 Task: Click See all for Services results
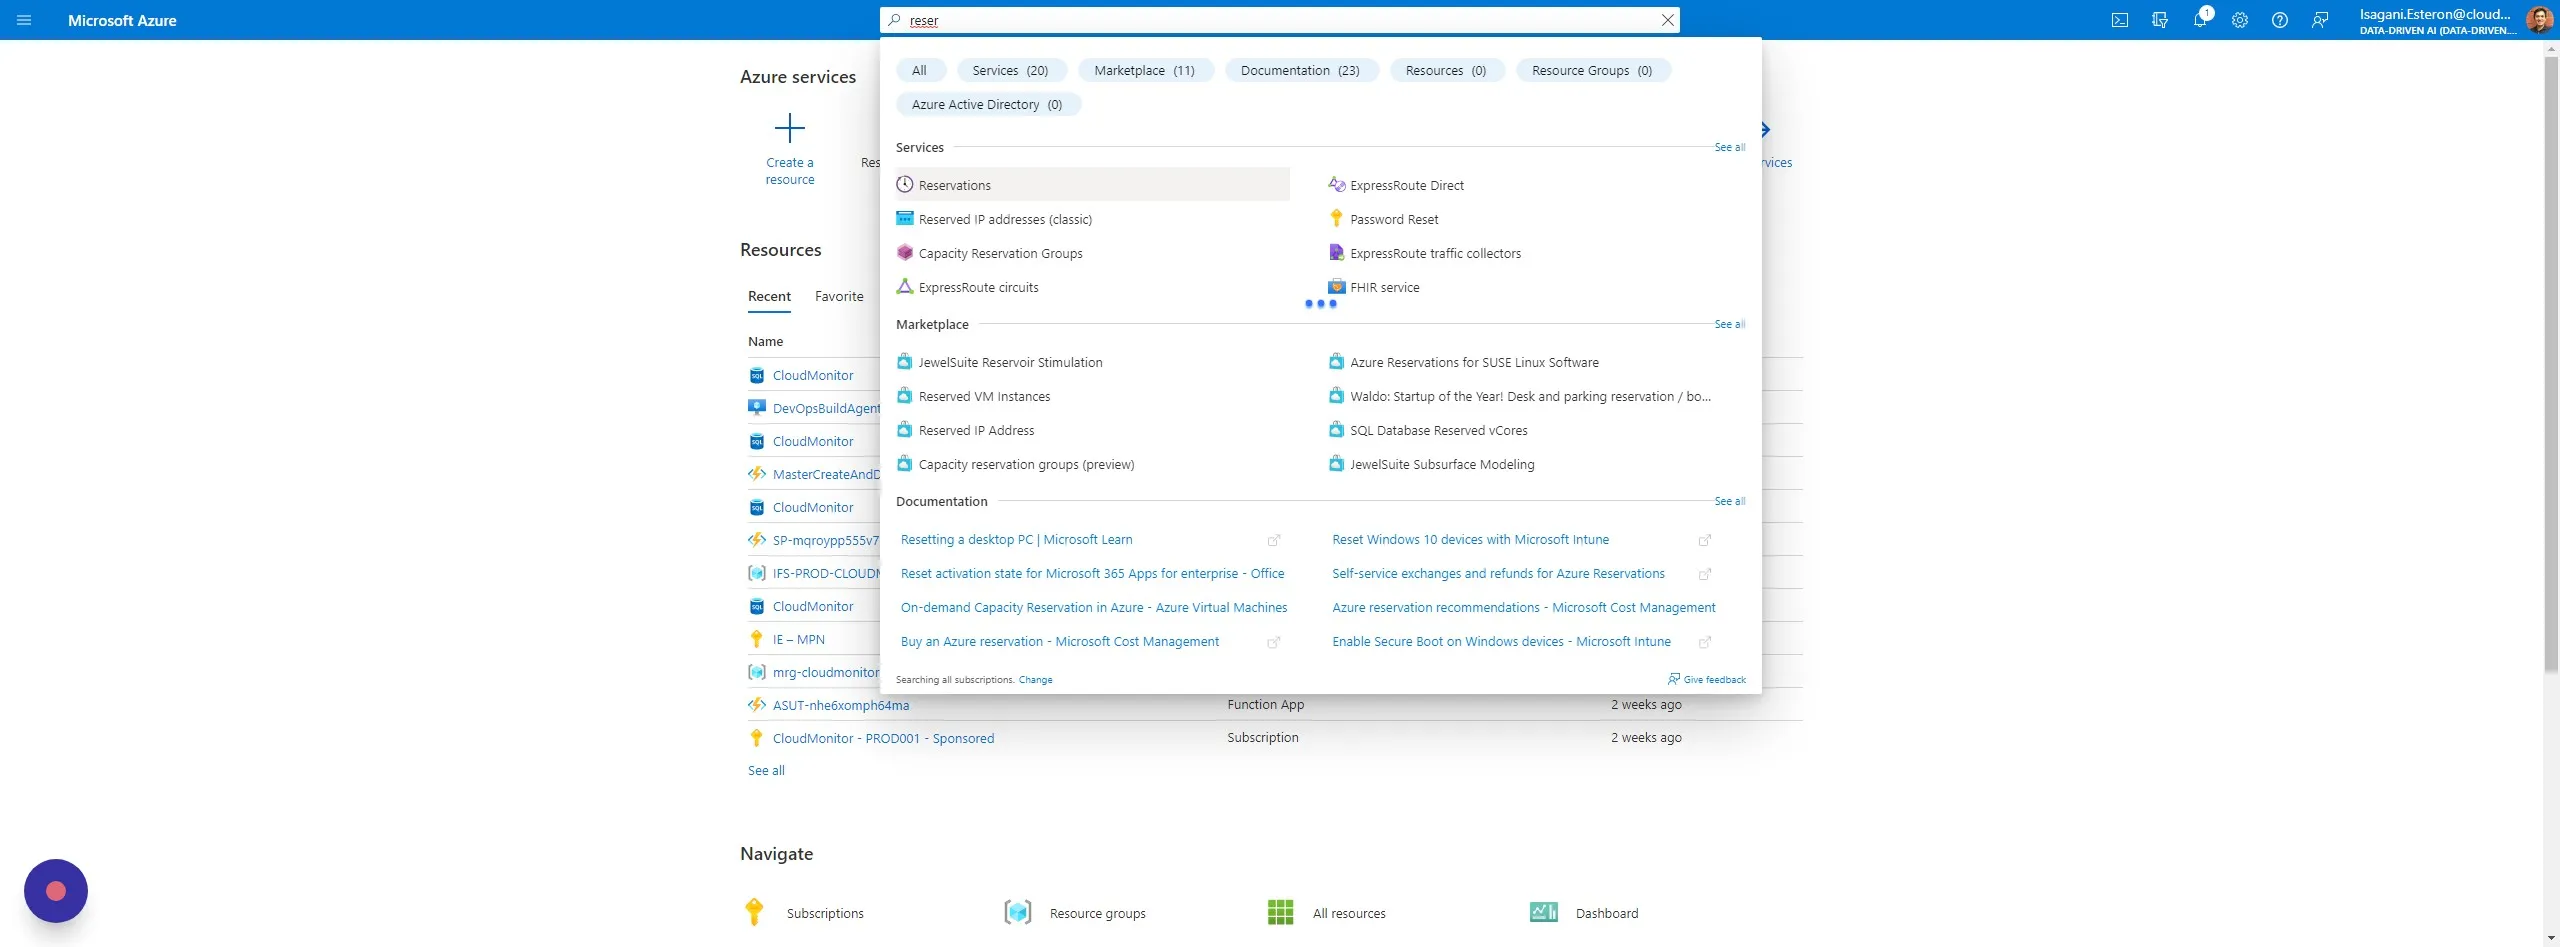pos(1729,147)
